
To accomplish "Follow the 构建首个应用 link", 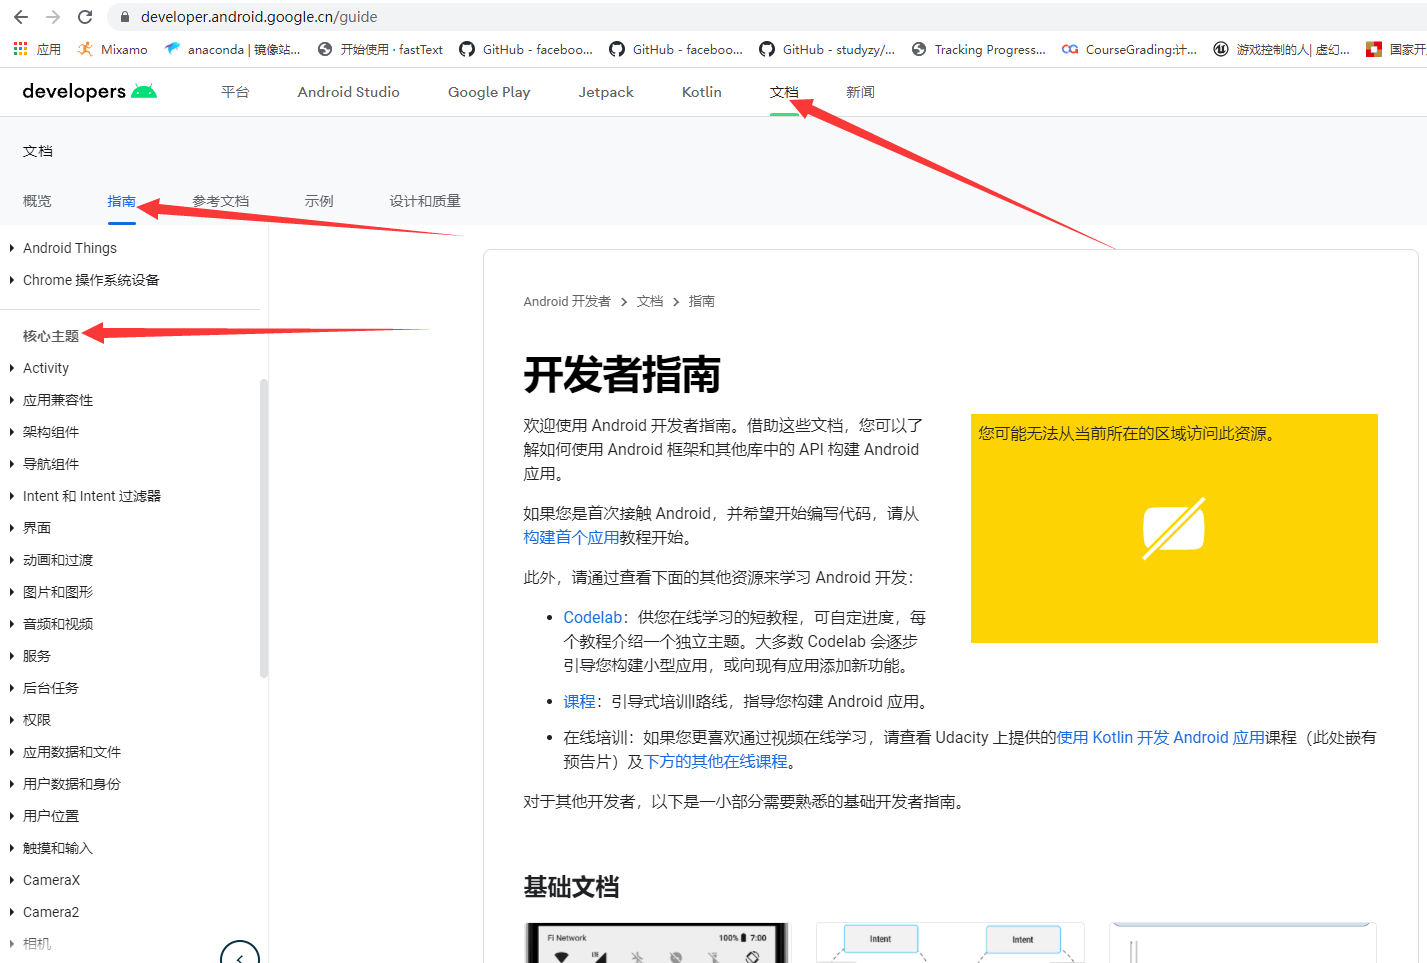I will click(571, 537).
